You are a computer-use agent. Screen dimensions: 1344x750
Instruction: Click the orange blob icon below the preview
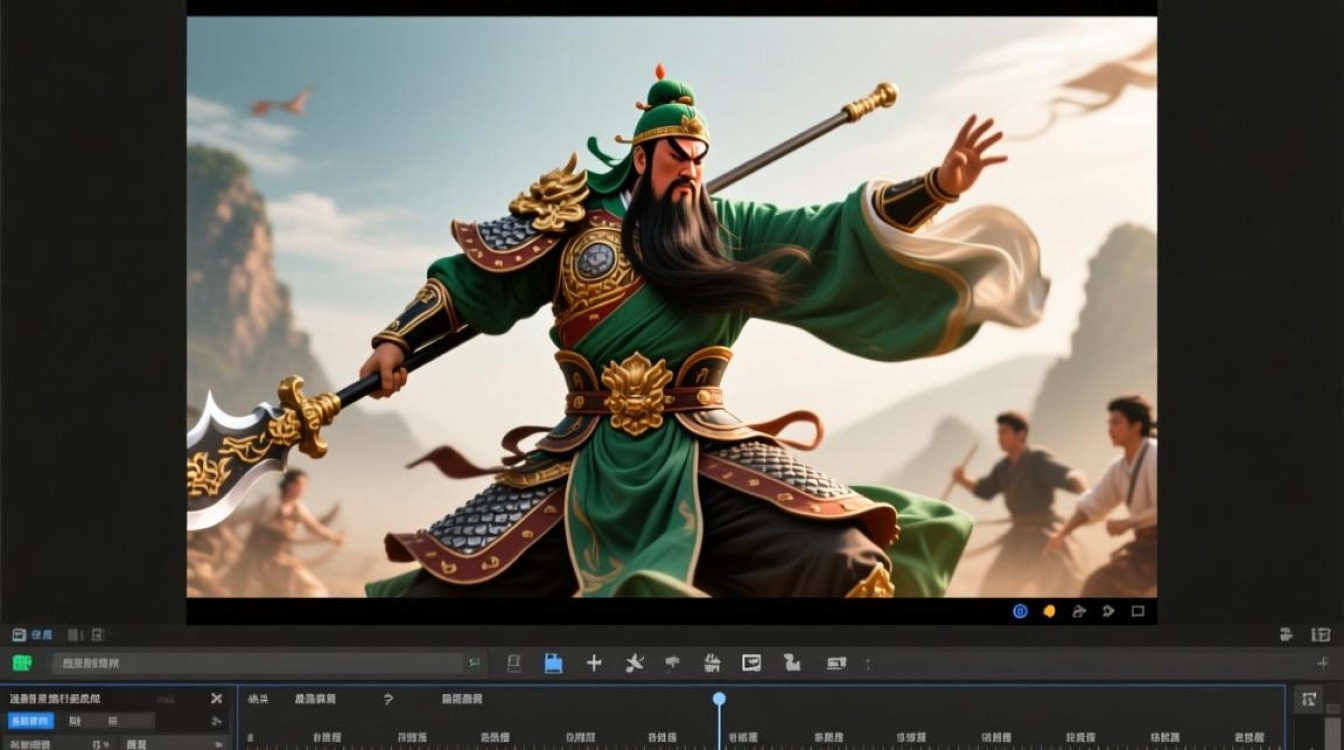coord(1050,611)
